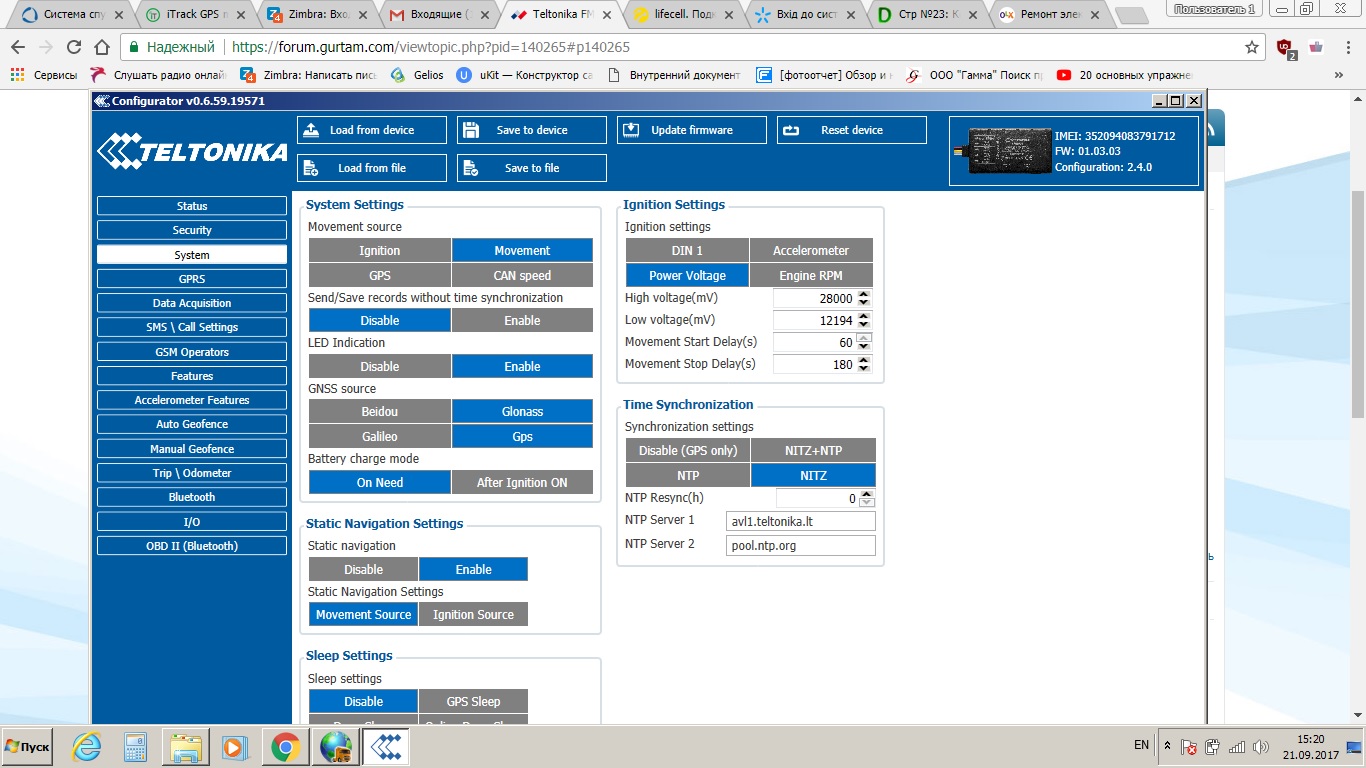This screenshot has width=1366, height=768.
Task: Disable LED Indication
Action: 380,367
